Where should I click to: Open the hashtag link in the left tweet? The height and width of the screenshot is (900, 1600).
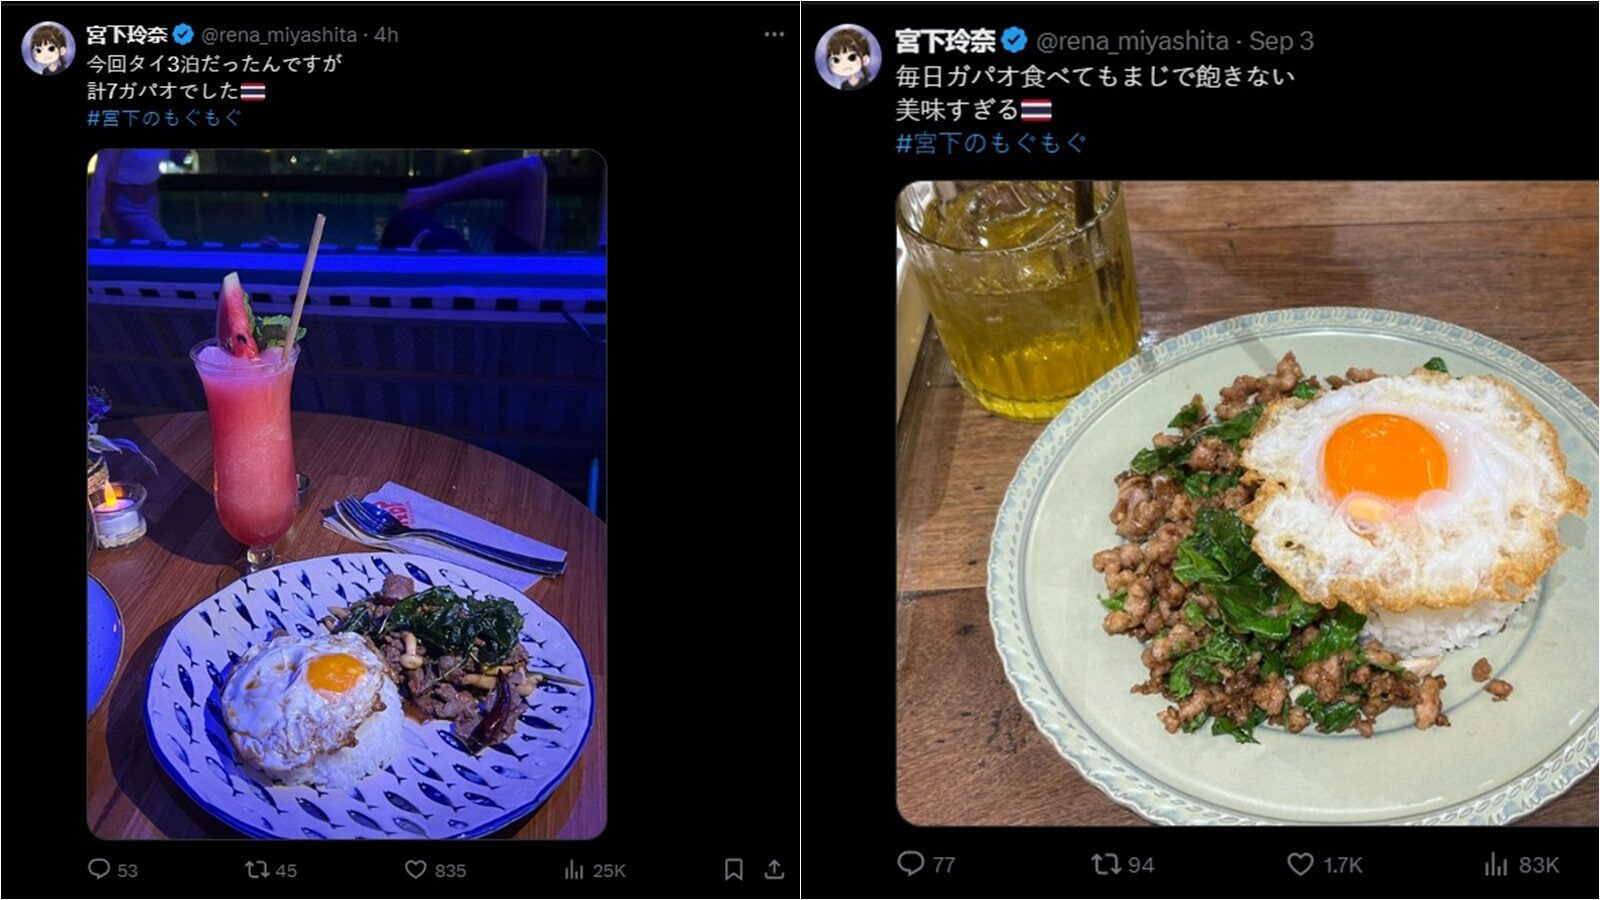click(x=164, y=117)
